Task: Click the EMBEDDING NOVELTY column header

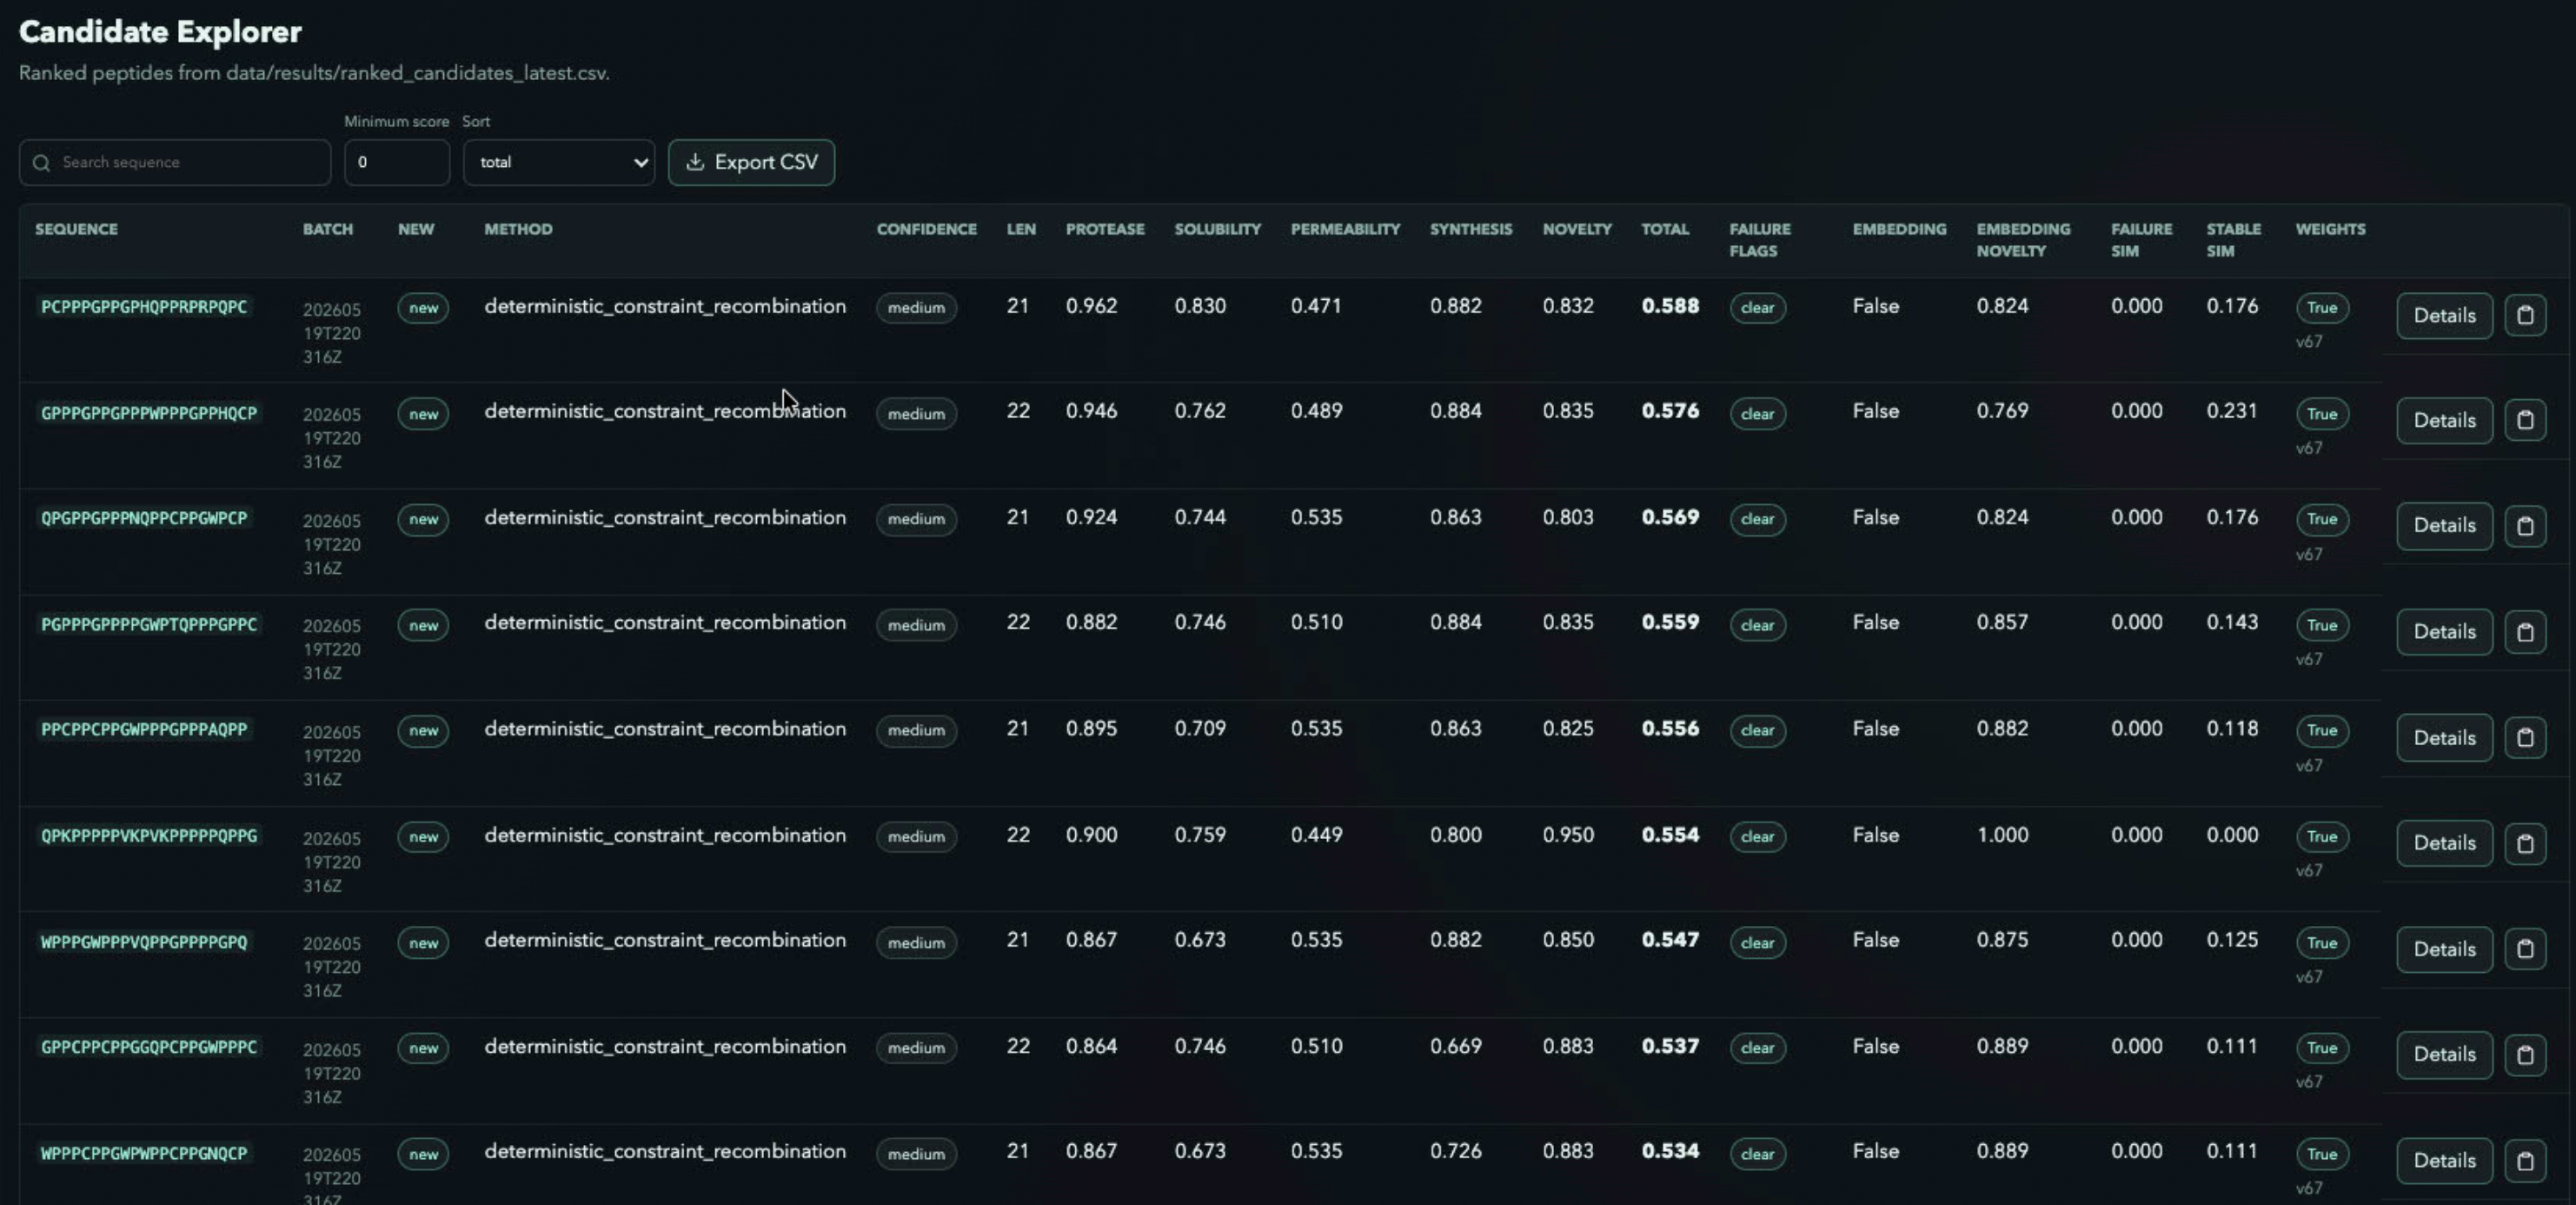Action: [2023, 240]
